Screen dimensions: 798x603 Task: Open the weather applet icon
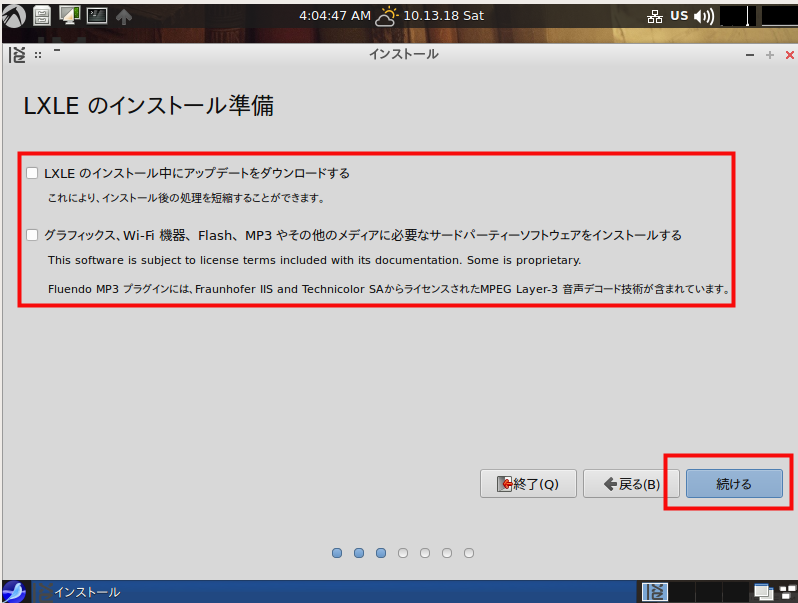[387, 16]
